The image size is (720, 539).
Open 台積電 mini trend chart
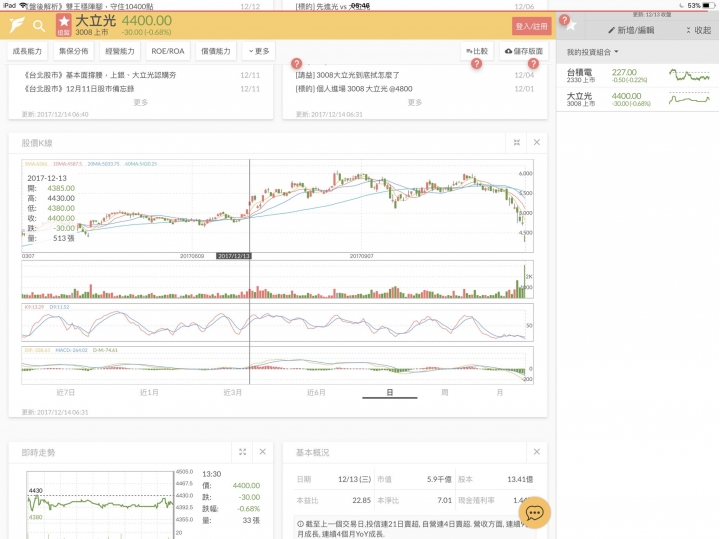[689, 75]
